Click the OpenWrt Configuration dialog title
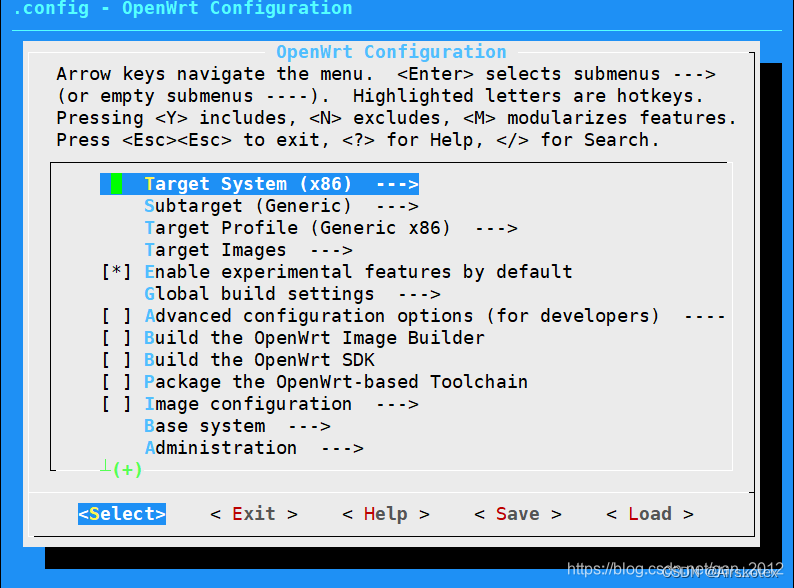The height and width of the screenshot is (588, 794). tap(391, 52)
